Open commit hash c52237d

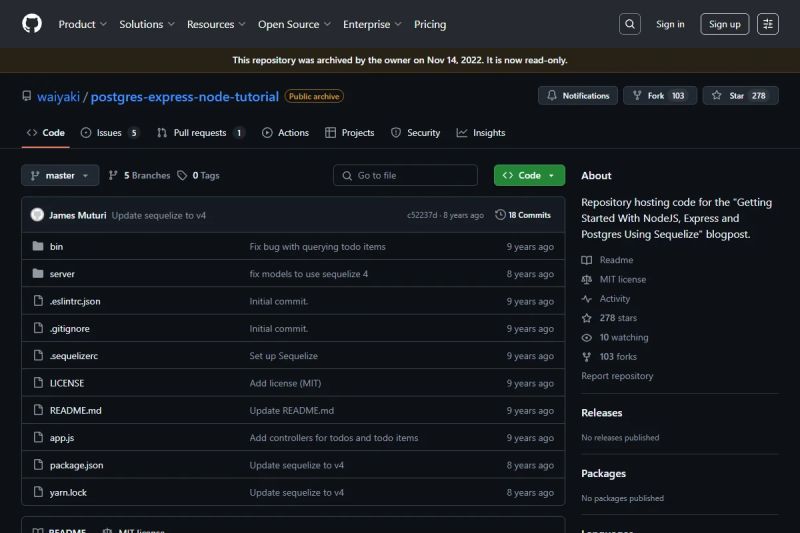pyautogui.click(x=422, y=215)
